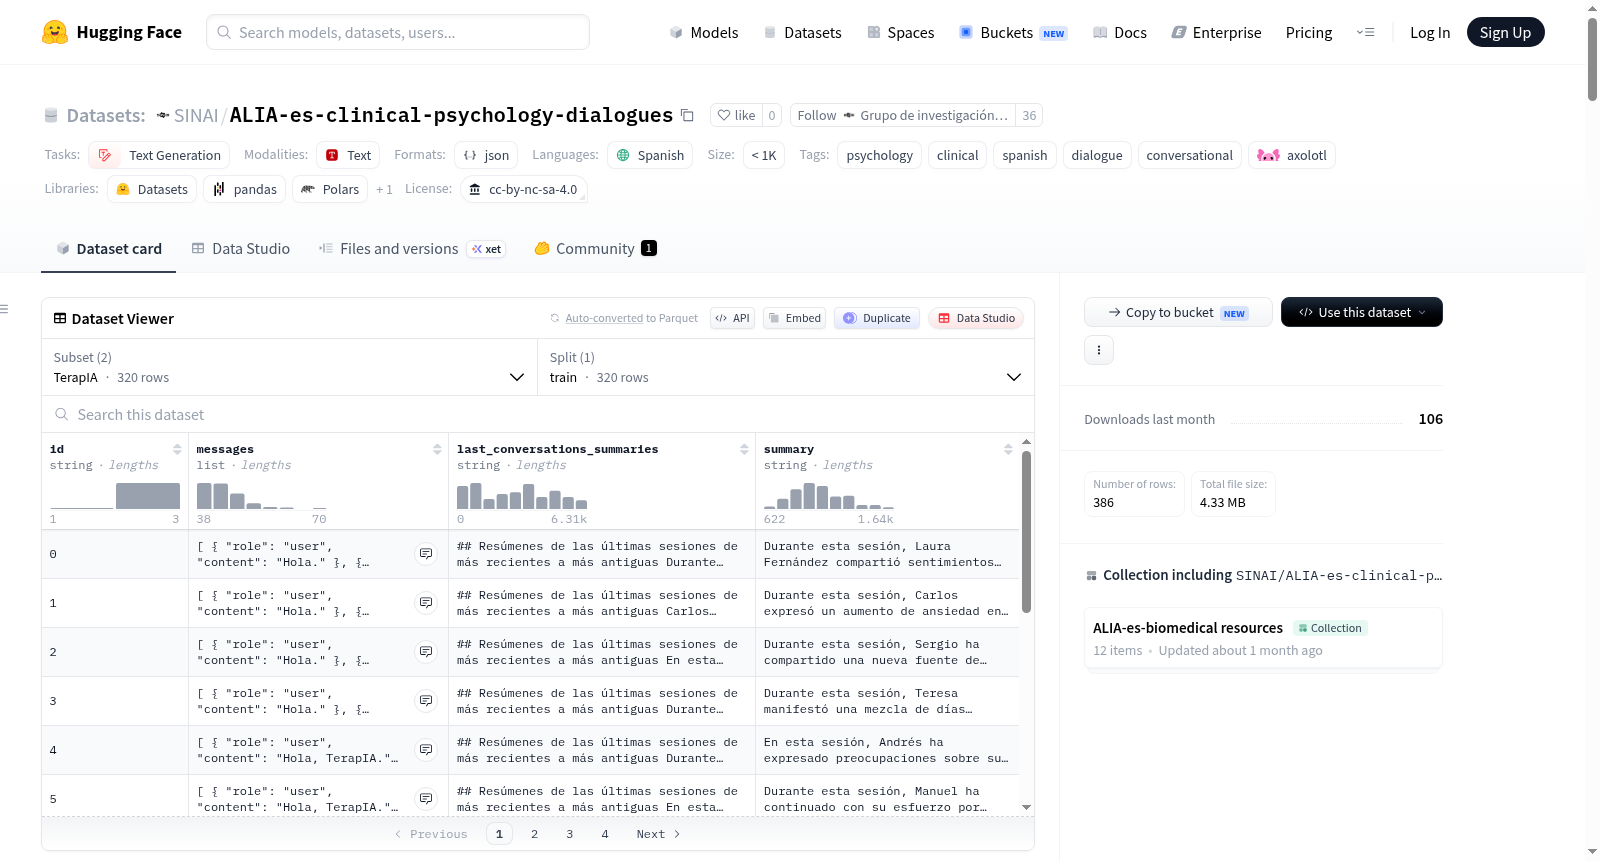Click the Copy to bucket button
Viewport: 1600px width, 861px height.
point(1178,312)
